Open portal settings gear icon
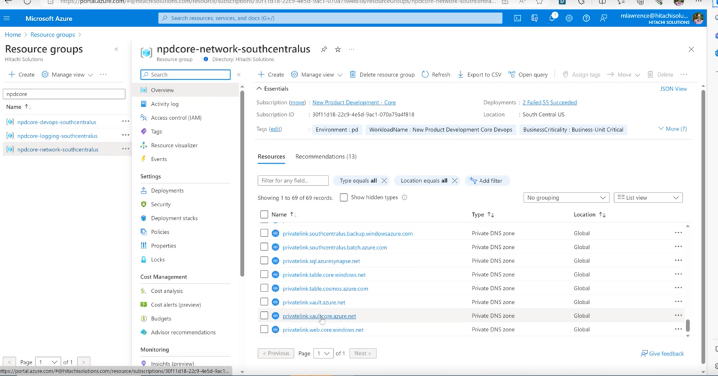This screenshot has width=718, height=376. click(569, 18)
